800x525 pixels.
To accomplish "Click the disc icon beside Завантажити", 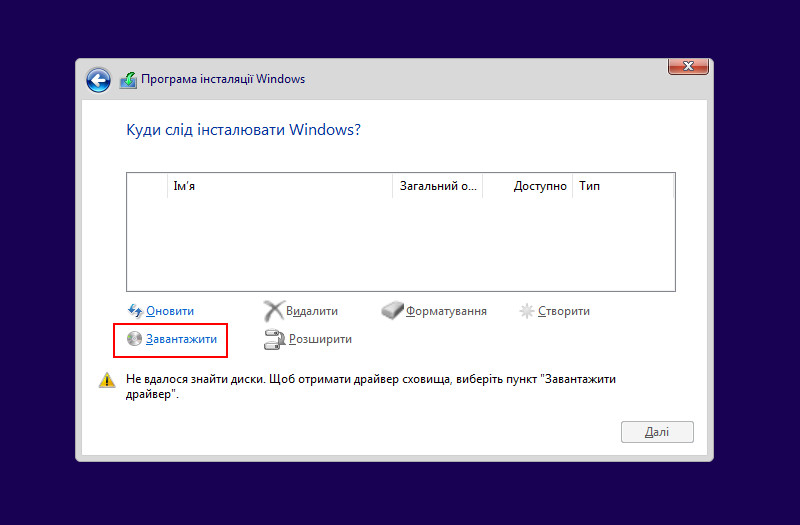I will (135, 340).
